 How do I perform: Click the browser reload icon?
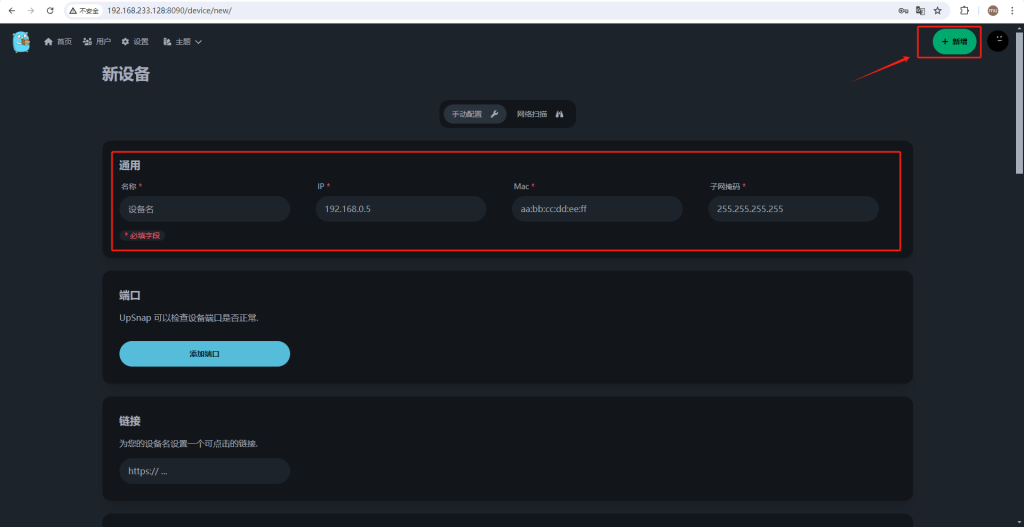(50, 10)
